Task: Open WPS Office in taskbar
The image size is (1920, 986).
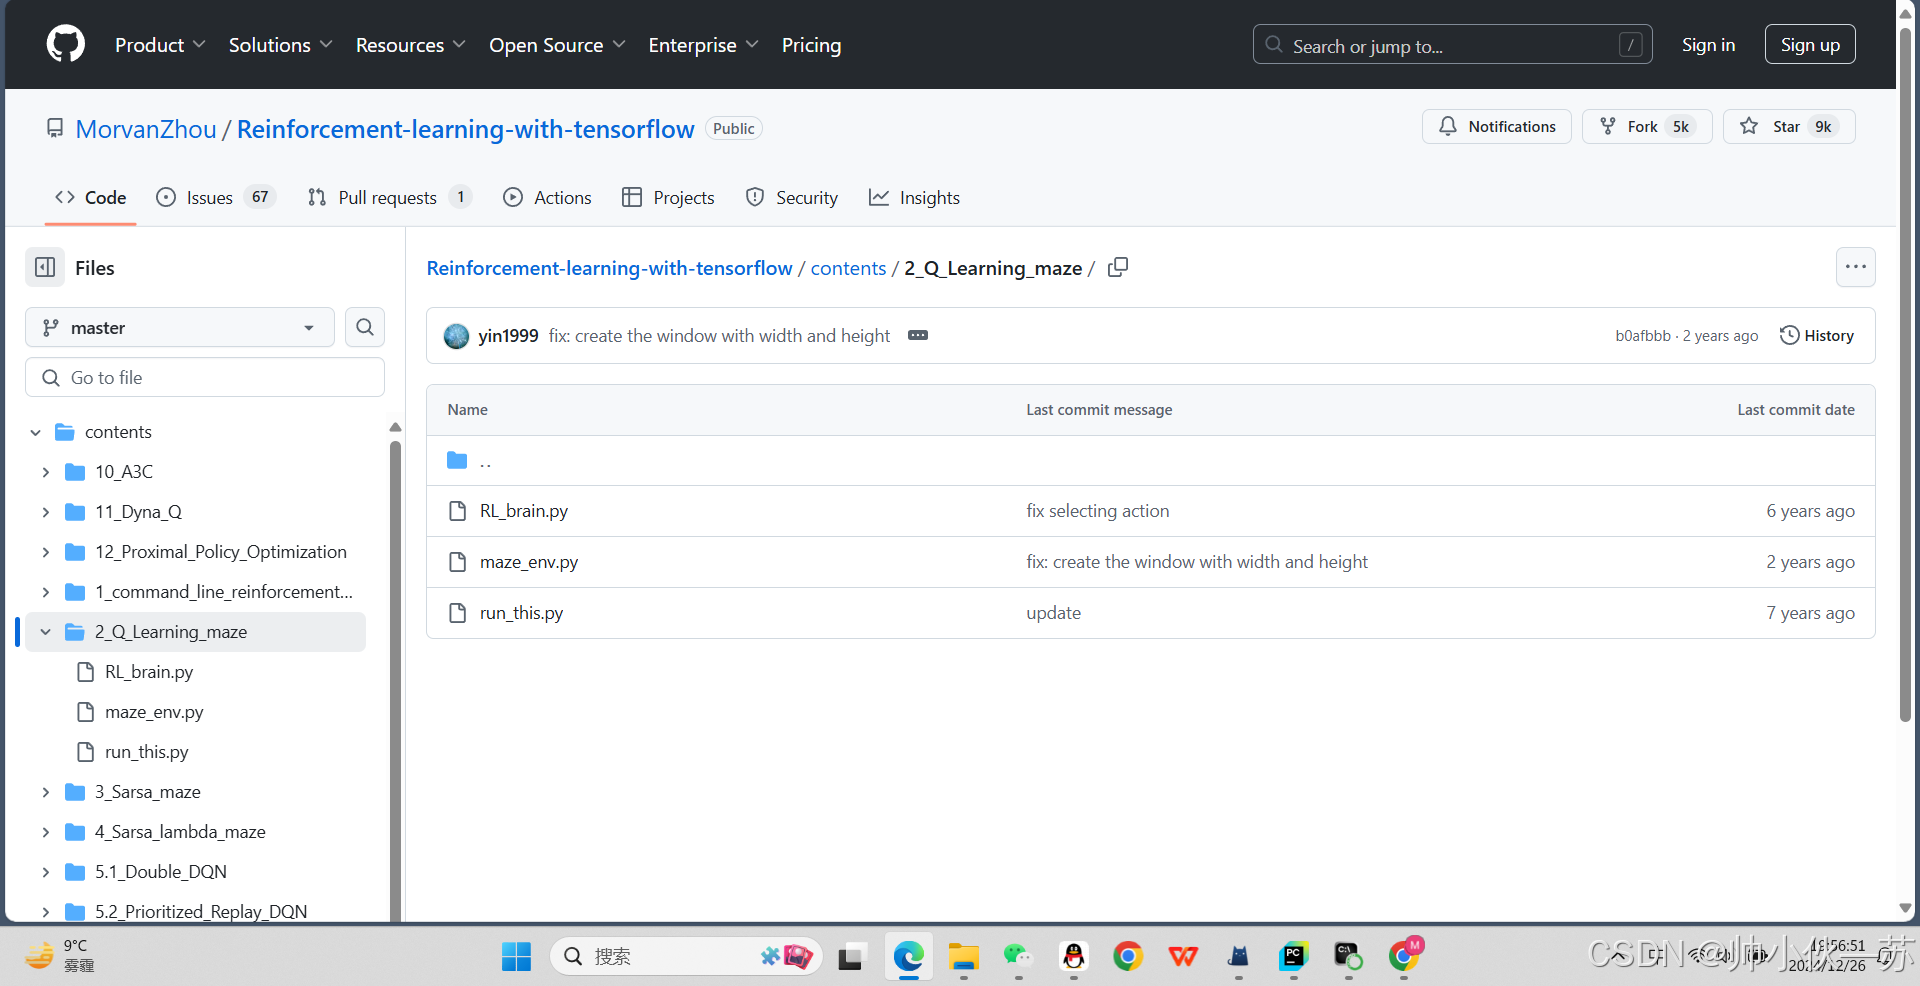Action: [x=1183, y=956]
